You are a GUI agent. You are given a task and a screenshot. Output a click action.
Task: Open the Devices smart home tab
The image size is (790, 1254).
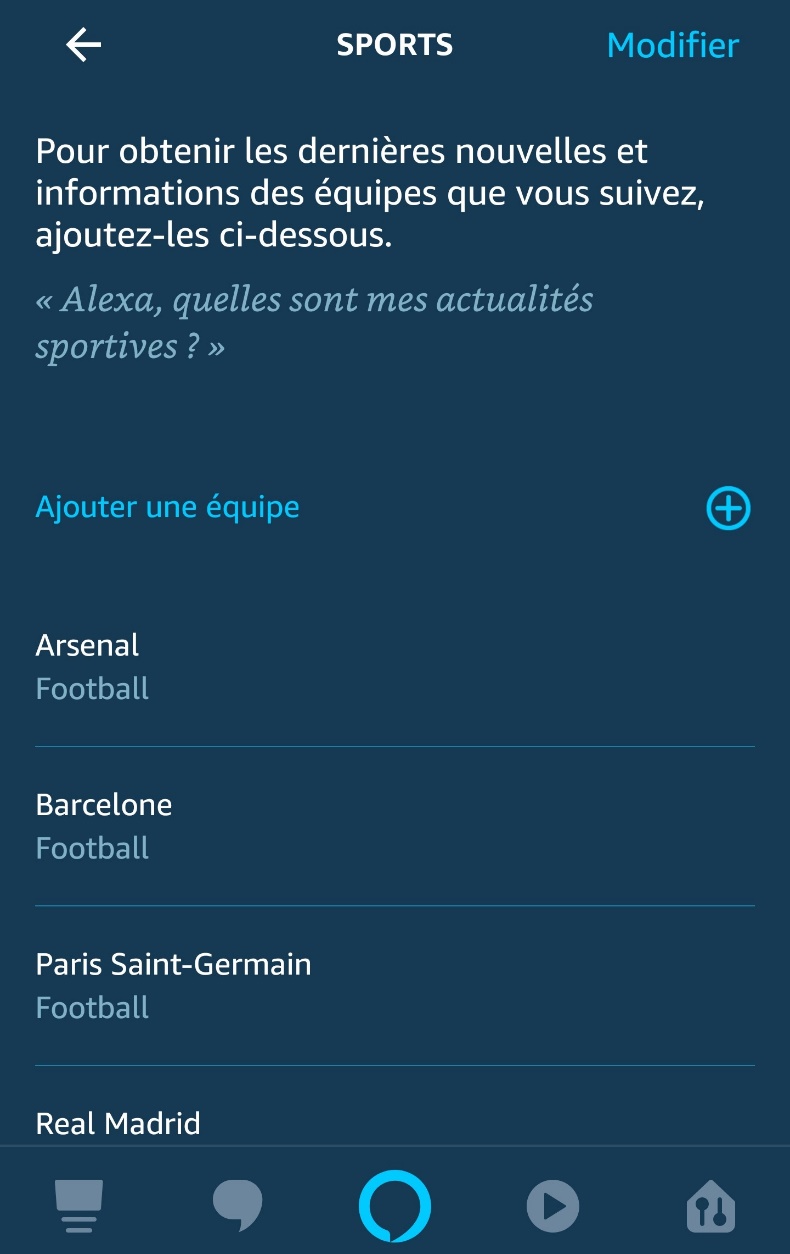[x=711, y=1204]
